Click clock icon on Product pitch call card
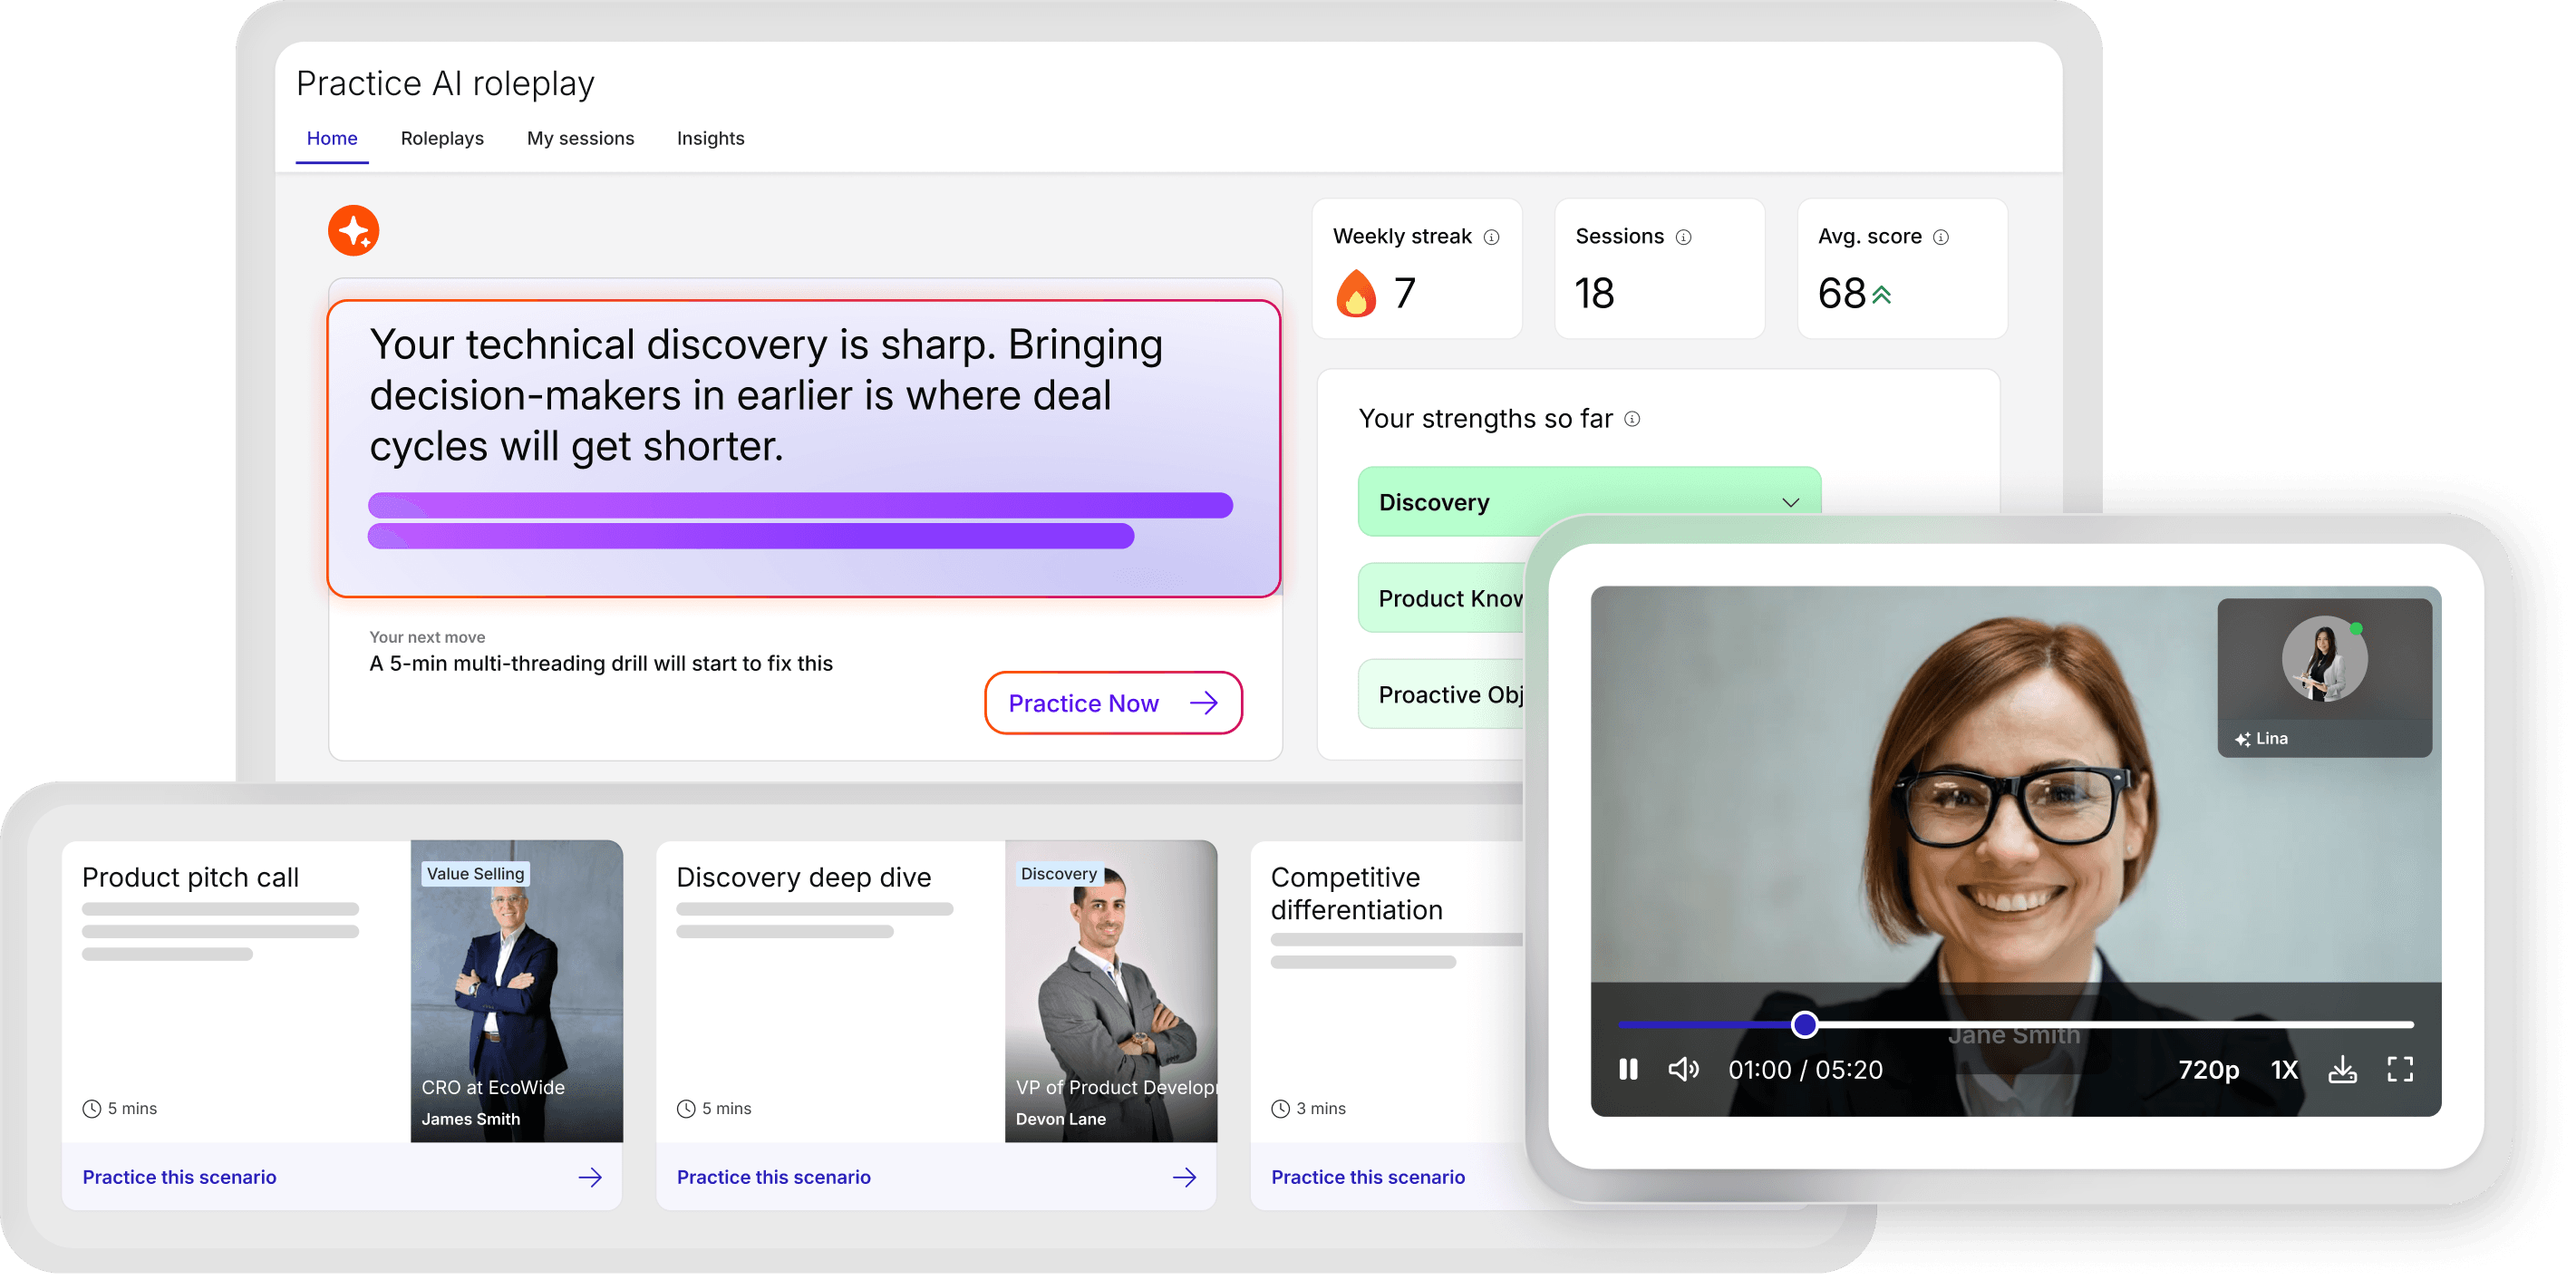 pyautogui.click(x=92, y=1108)
